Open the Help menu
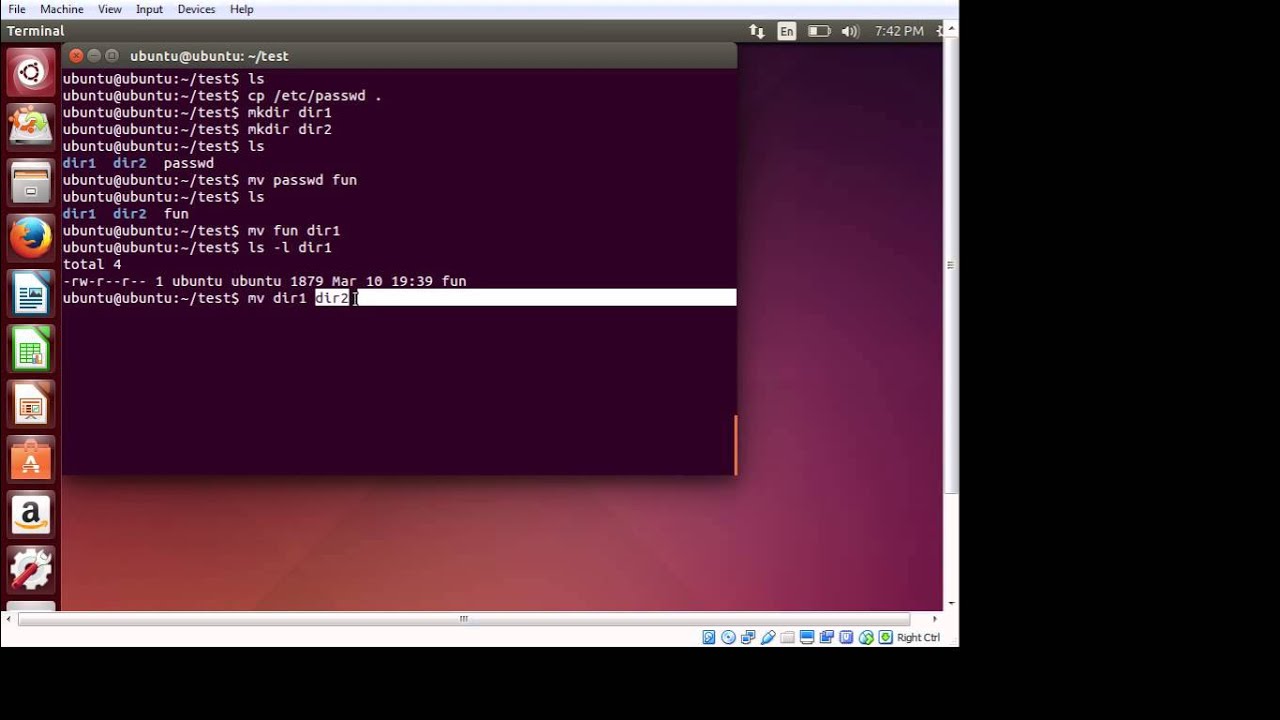Viewport: 1280px width, 720px height. point(242,9)
